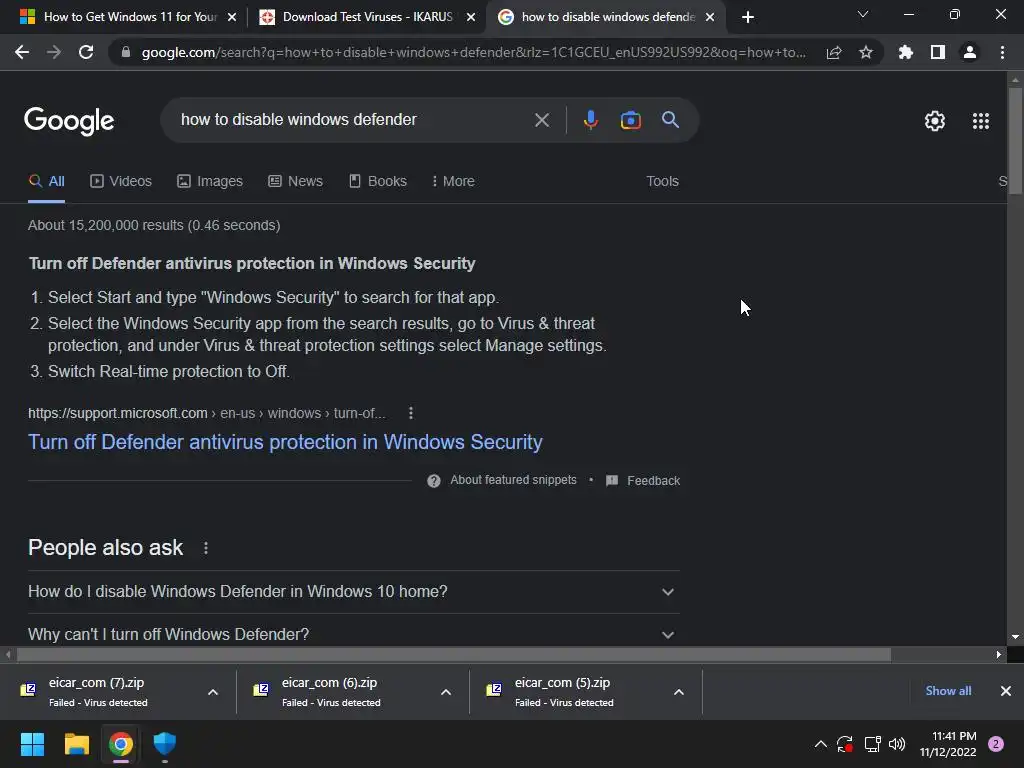1024x768 pixels.
Task: Click the vertical page scrollbar
Action: [x=1015, y=140]
